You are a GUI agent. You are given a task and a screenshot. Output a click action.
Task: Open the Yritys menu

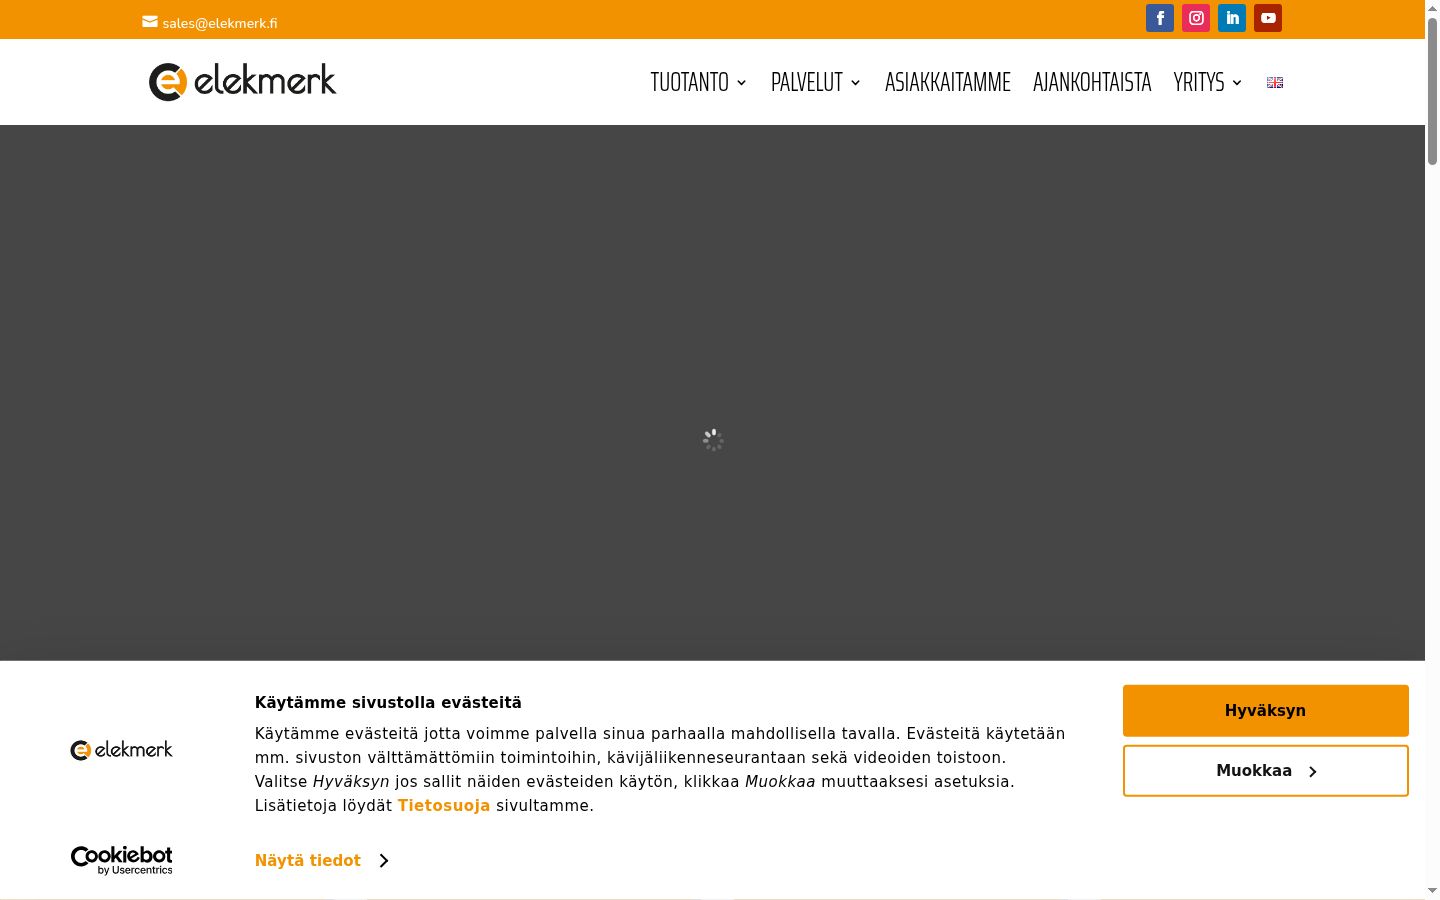point(1199,82)
